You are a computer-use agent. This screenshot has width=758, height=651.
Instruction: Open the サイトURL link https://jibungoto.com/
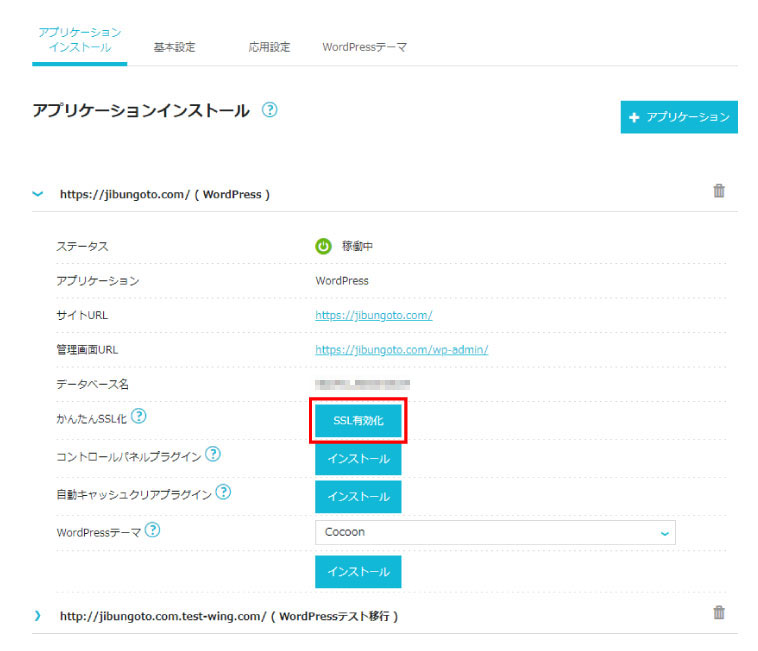(x=373, y=315)
